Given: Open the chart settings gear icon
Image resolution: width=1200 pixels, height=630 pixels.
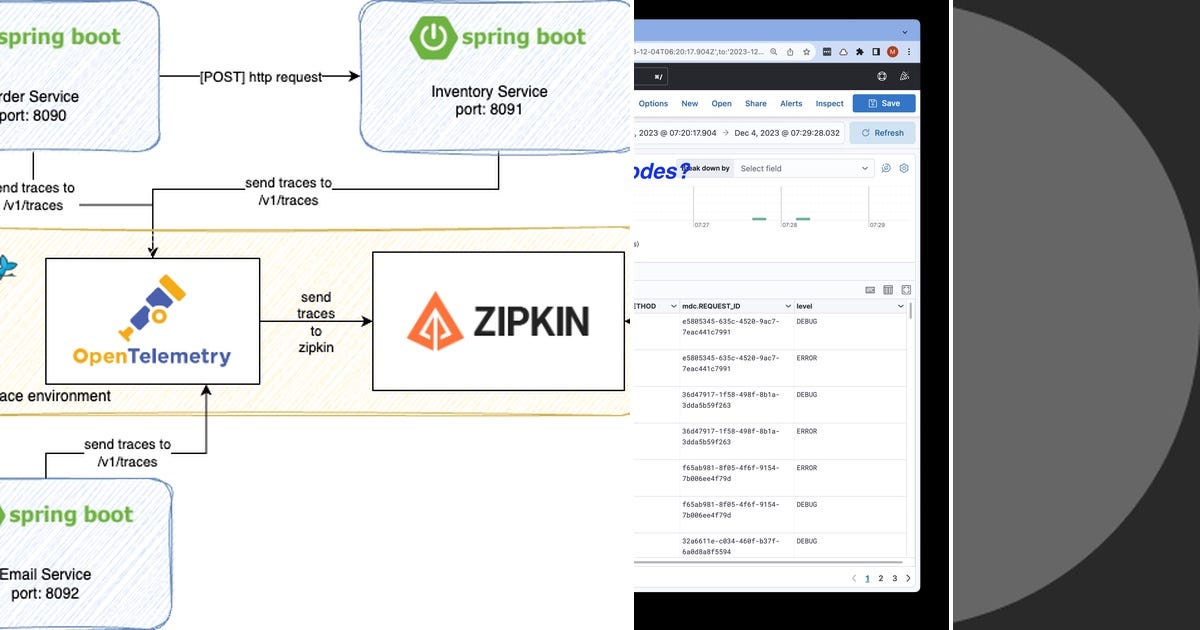Looking at the screenshot, I should pyautogui.click(x=903, y=168).
